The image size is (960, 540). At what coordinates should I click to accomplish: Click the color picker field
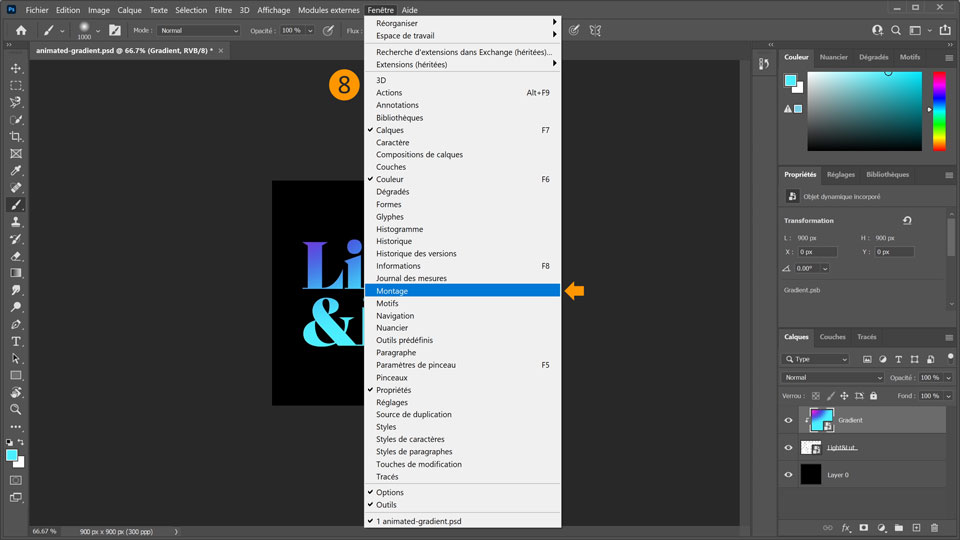(864, 111)
